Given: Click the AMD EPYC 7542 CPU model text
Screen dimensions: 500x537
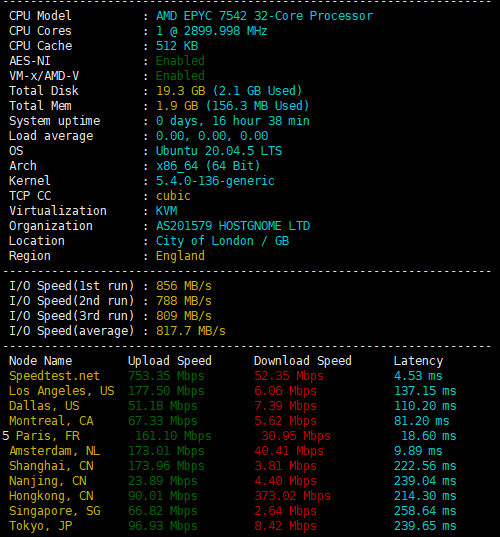Looking at the screenshot, I should pyautogui.click(x=264, y=16).
